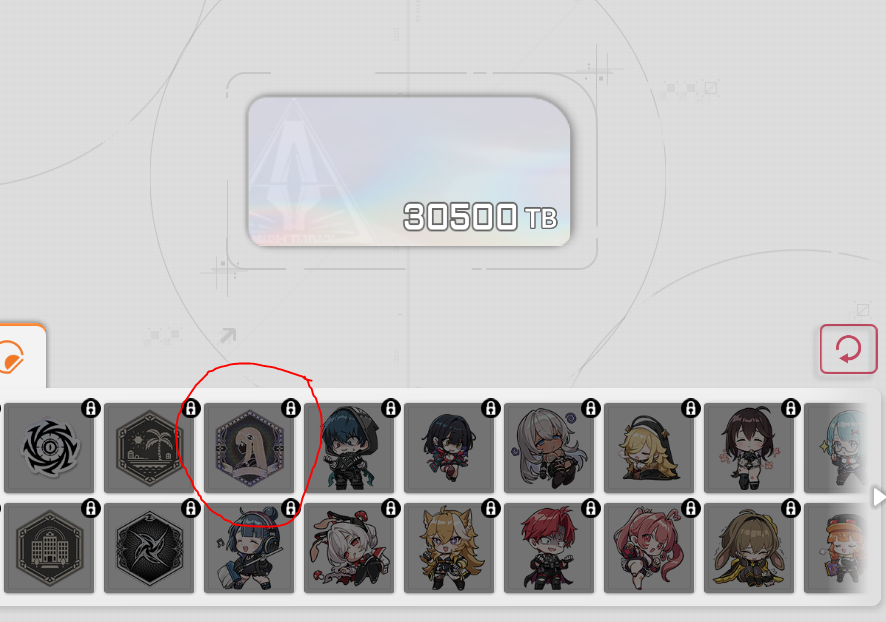This screenshot has height=622, width=886.
Task: Show next page with white right arrow
Action: [x=879, y=497]
